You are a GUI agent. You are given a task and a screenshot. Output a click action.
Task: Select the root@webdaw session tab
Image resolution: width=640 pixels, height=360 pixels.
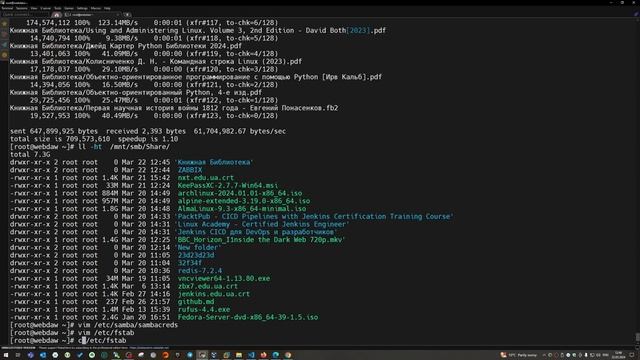pos(91,15)
